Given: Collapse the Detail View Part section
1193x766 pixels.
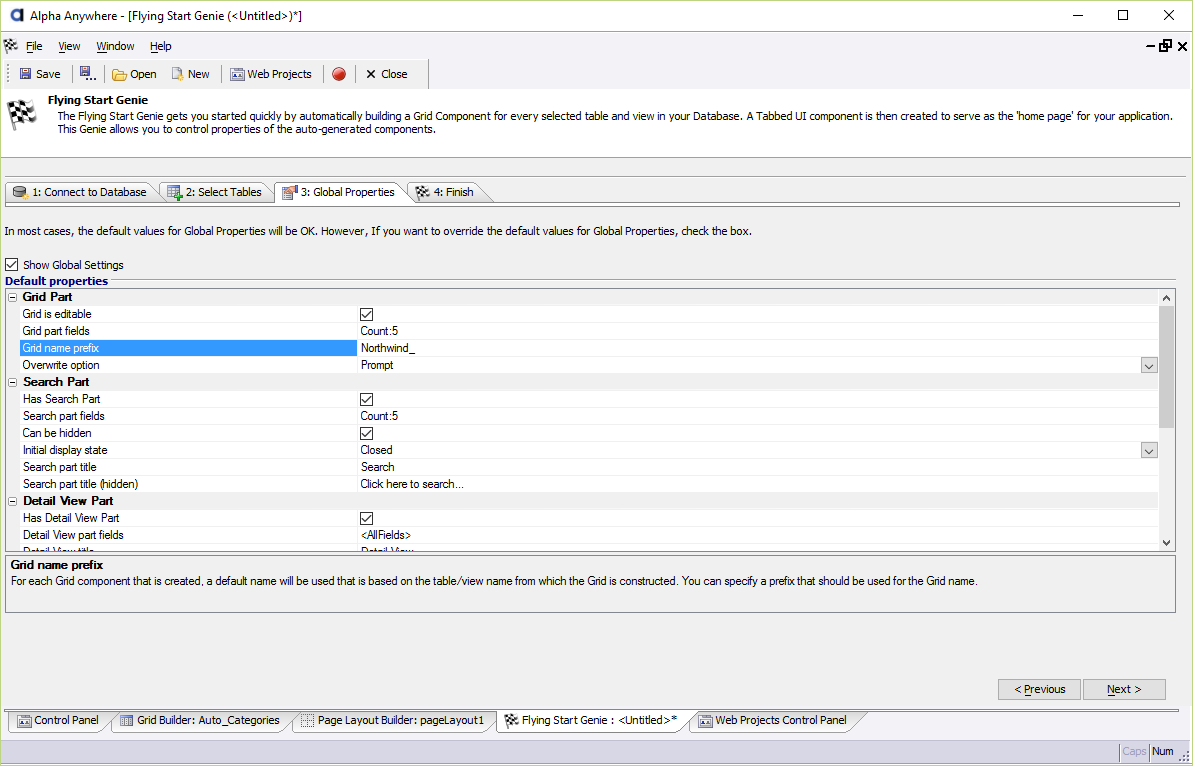Looking at the screenshot, I should [12, 501].
